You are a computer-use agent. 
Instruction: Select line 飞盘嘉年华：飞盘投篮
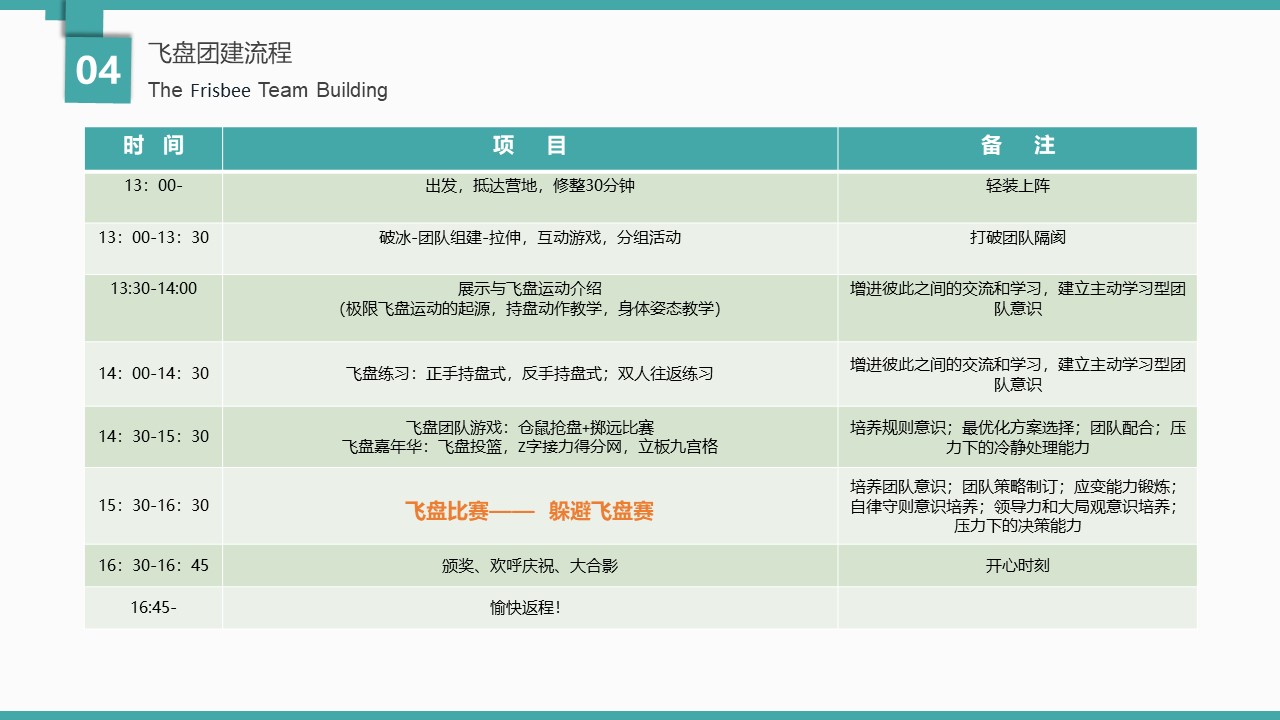(x=530, y=446)
